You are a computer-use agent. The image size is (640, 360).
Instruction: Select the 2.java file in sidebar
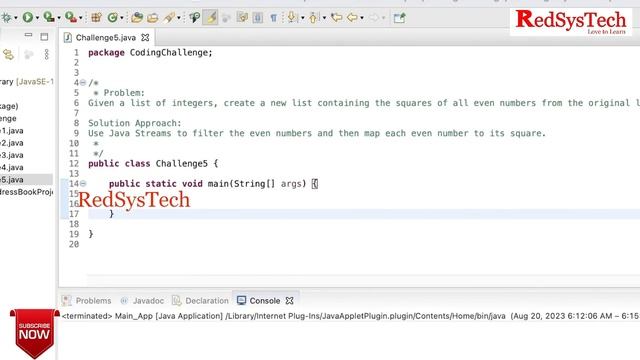tap(12, 143)
